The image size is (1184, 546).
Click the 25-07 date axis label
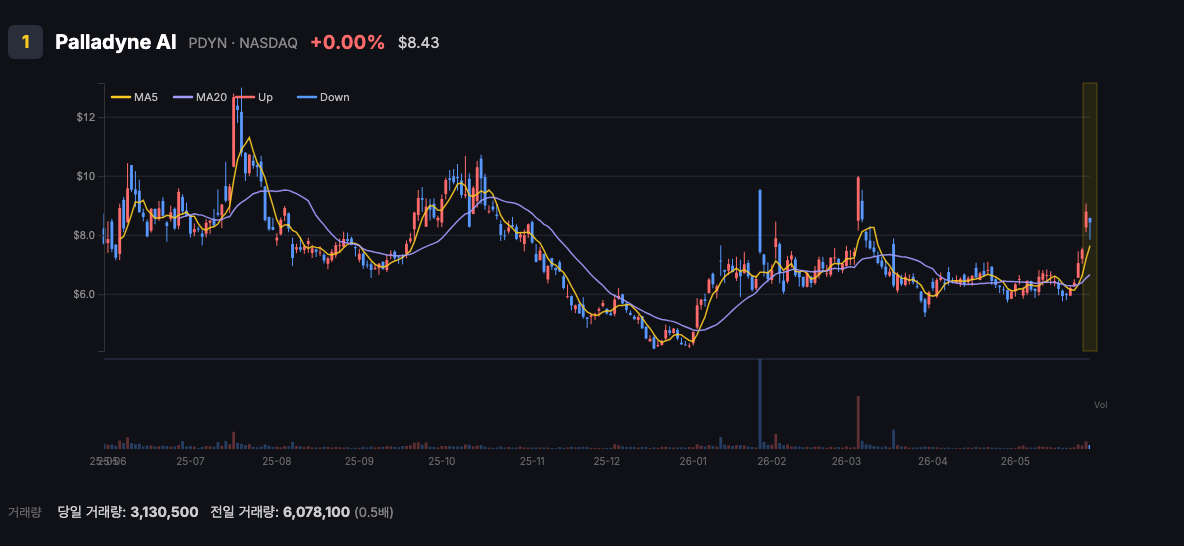[190, 461]
